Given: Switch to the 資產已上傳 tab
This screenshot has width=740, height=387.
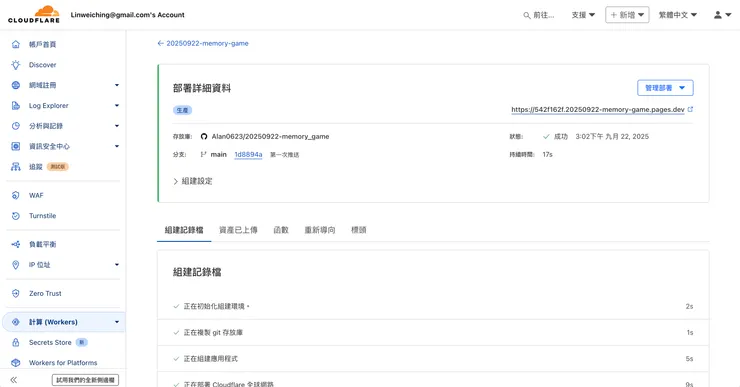Looking at the screenshot, I should click(238, 230).
